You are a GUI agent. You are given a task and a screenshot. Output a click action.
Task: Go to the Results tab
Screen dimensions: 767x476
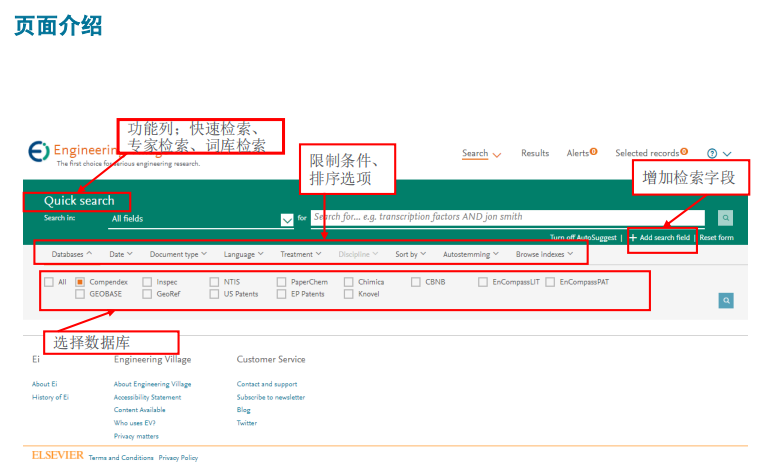pos(535,153)
